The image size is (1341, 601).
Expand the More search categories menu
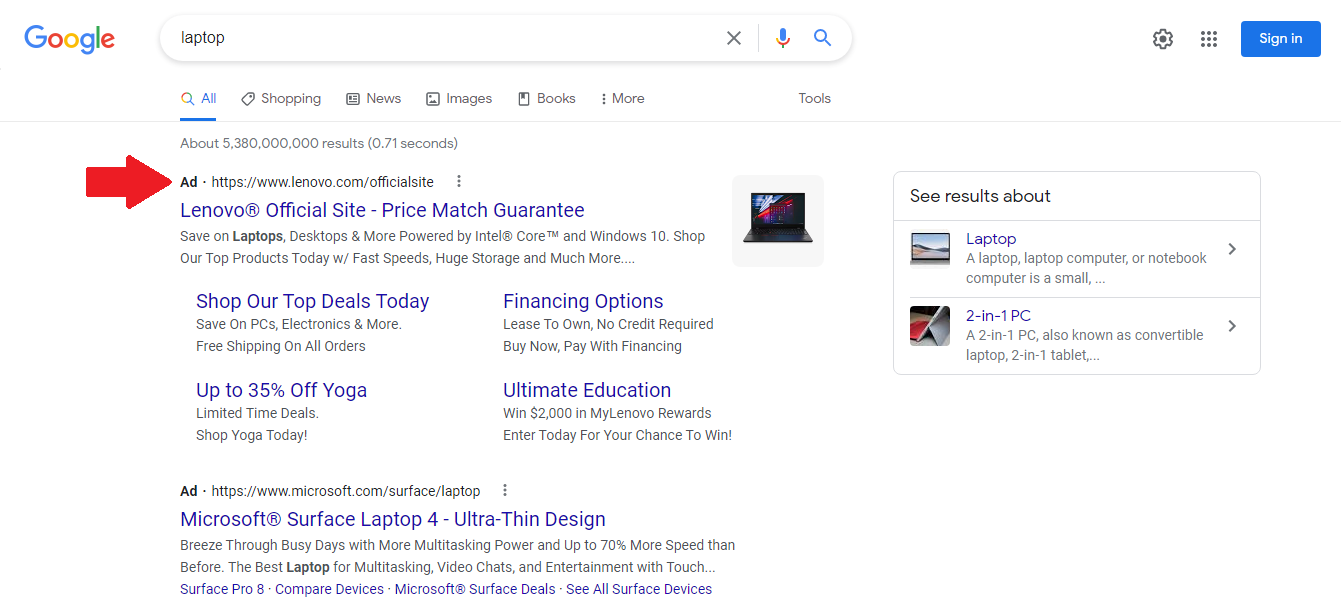[x=622, y=99]
